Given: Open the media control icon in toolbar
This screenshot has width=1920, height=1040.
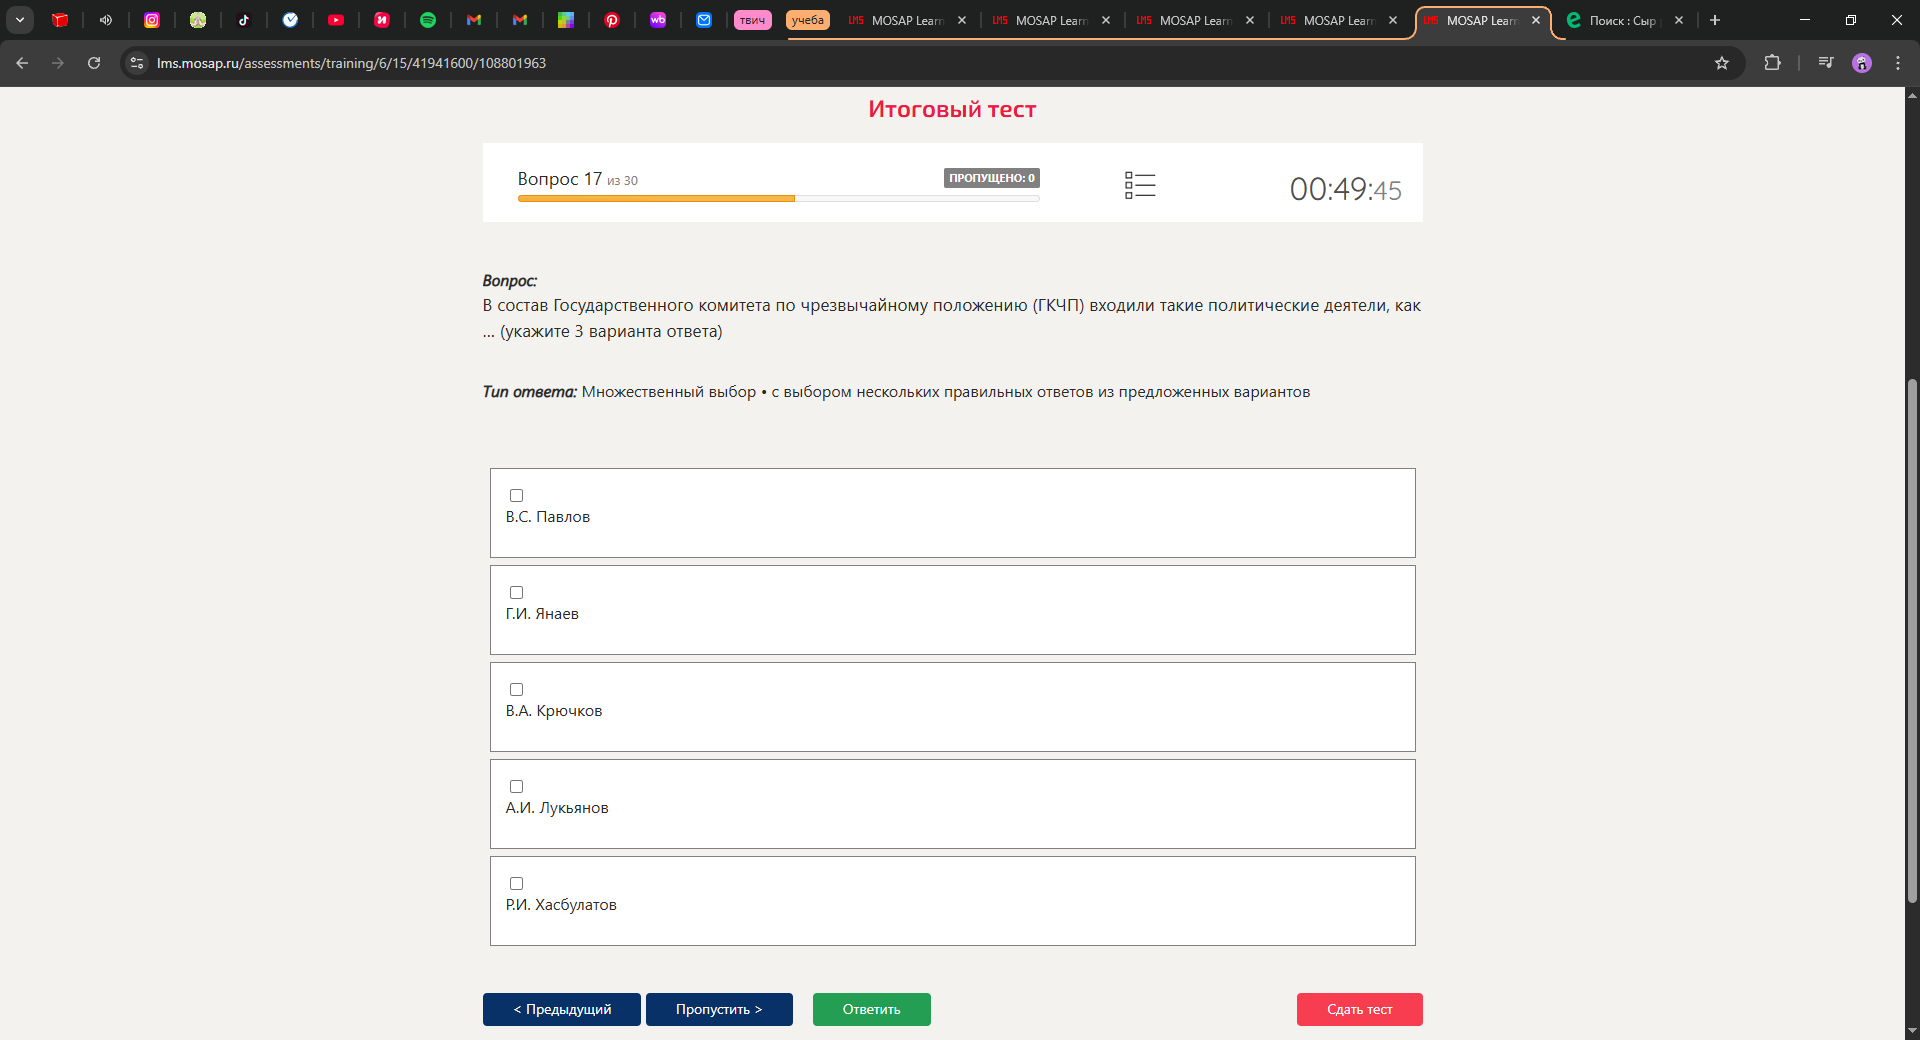Looking at the screenshot, I should click(x=1826, y=63).
